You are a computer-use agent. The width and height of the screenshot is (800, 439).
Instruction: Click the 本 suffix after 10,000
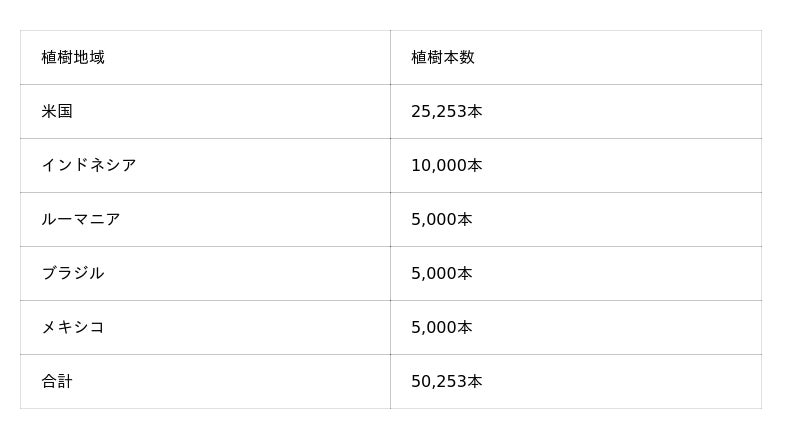[474, 166]
